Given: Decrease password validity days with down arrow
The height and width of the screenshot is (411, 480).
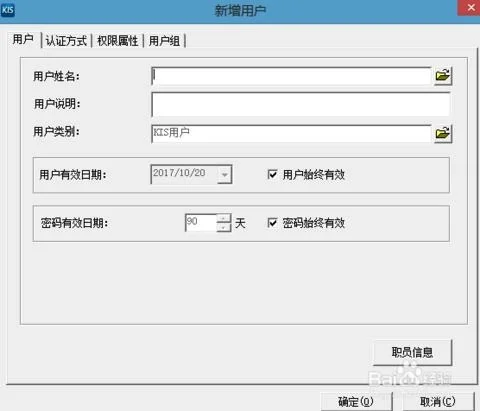Looking at the screenshot, I should tap(224, 227).
